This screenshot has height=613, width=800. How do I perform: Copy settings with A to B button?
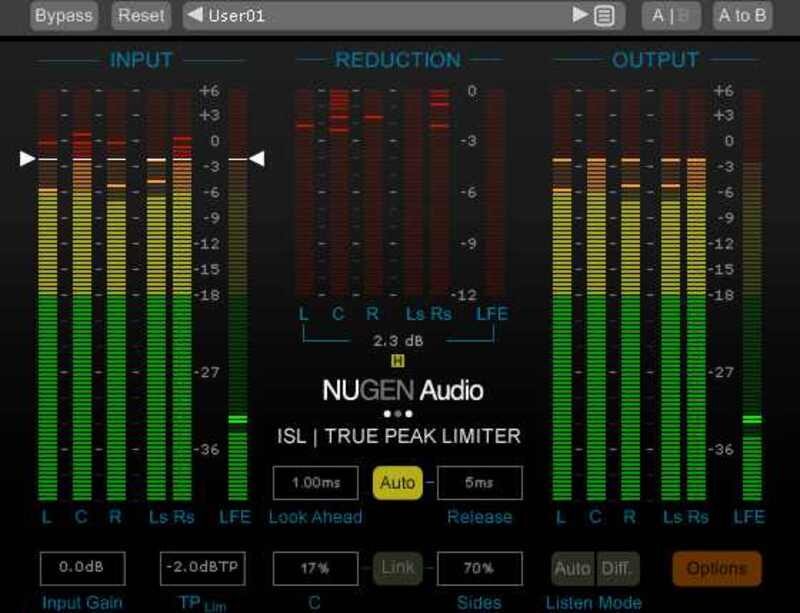743,15
